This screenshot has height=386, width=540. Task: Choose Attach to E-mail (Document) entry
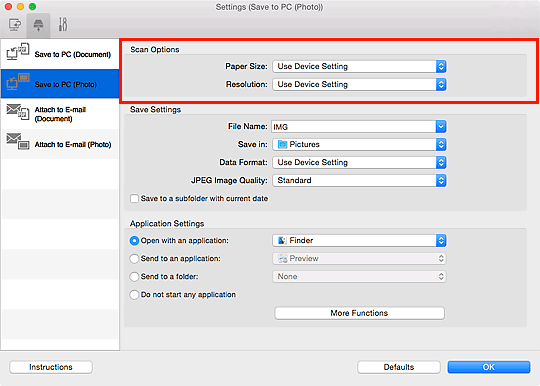[60, 114]
